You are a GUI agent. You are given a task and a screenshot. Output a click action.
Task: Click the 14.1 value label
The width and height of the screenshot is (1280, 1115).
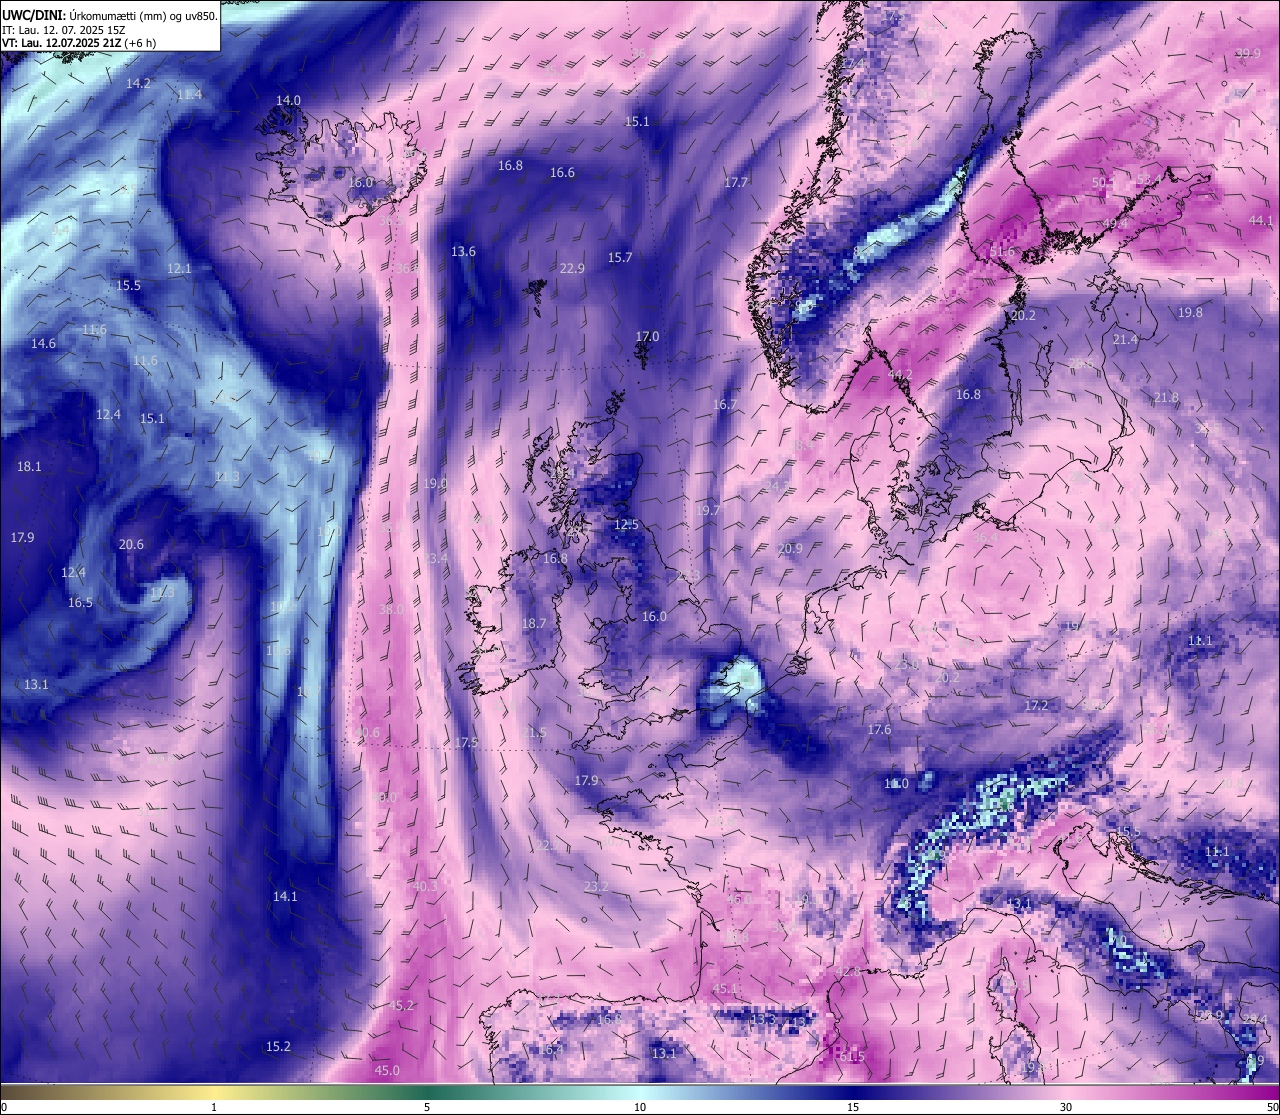coord(285,896)
